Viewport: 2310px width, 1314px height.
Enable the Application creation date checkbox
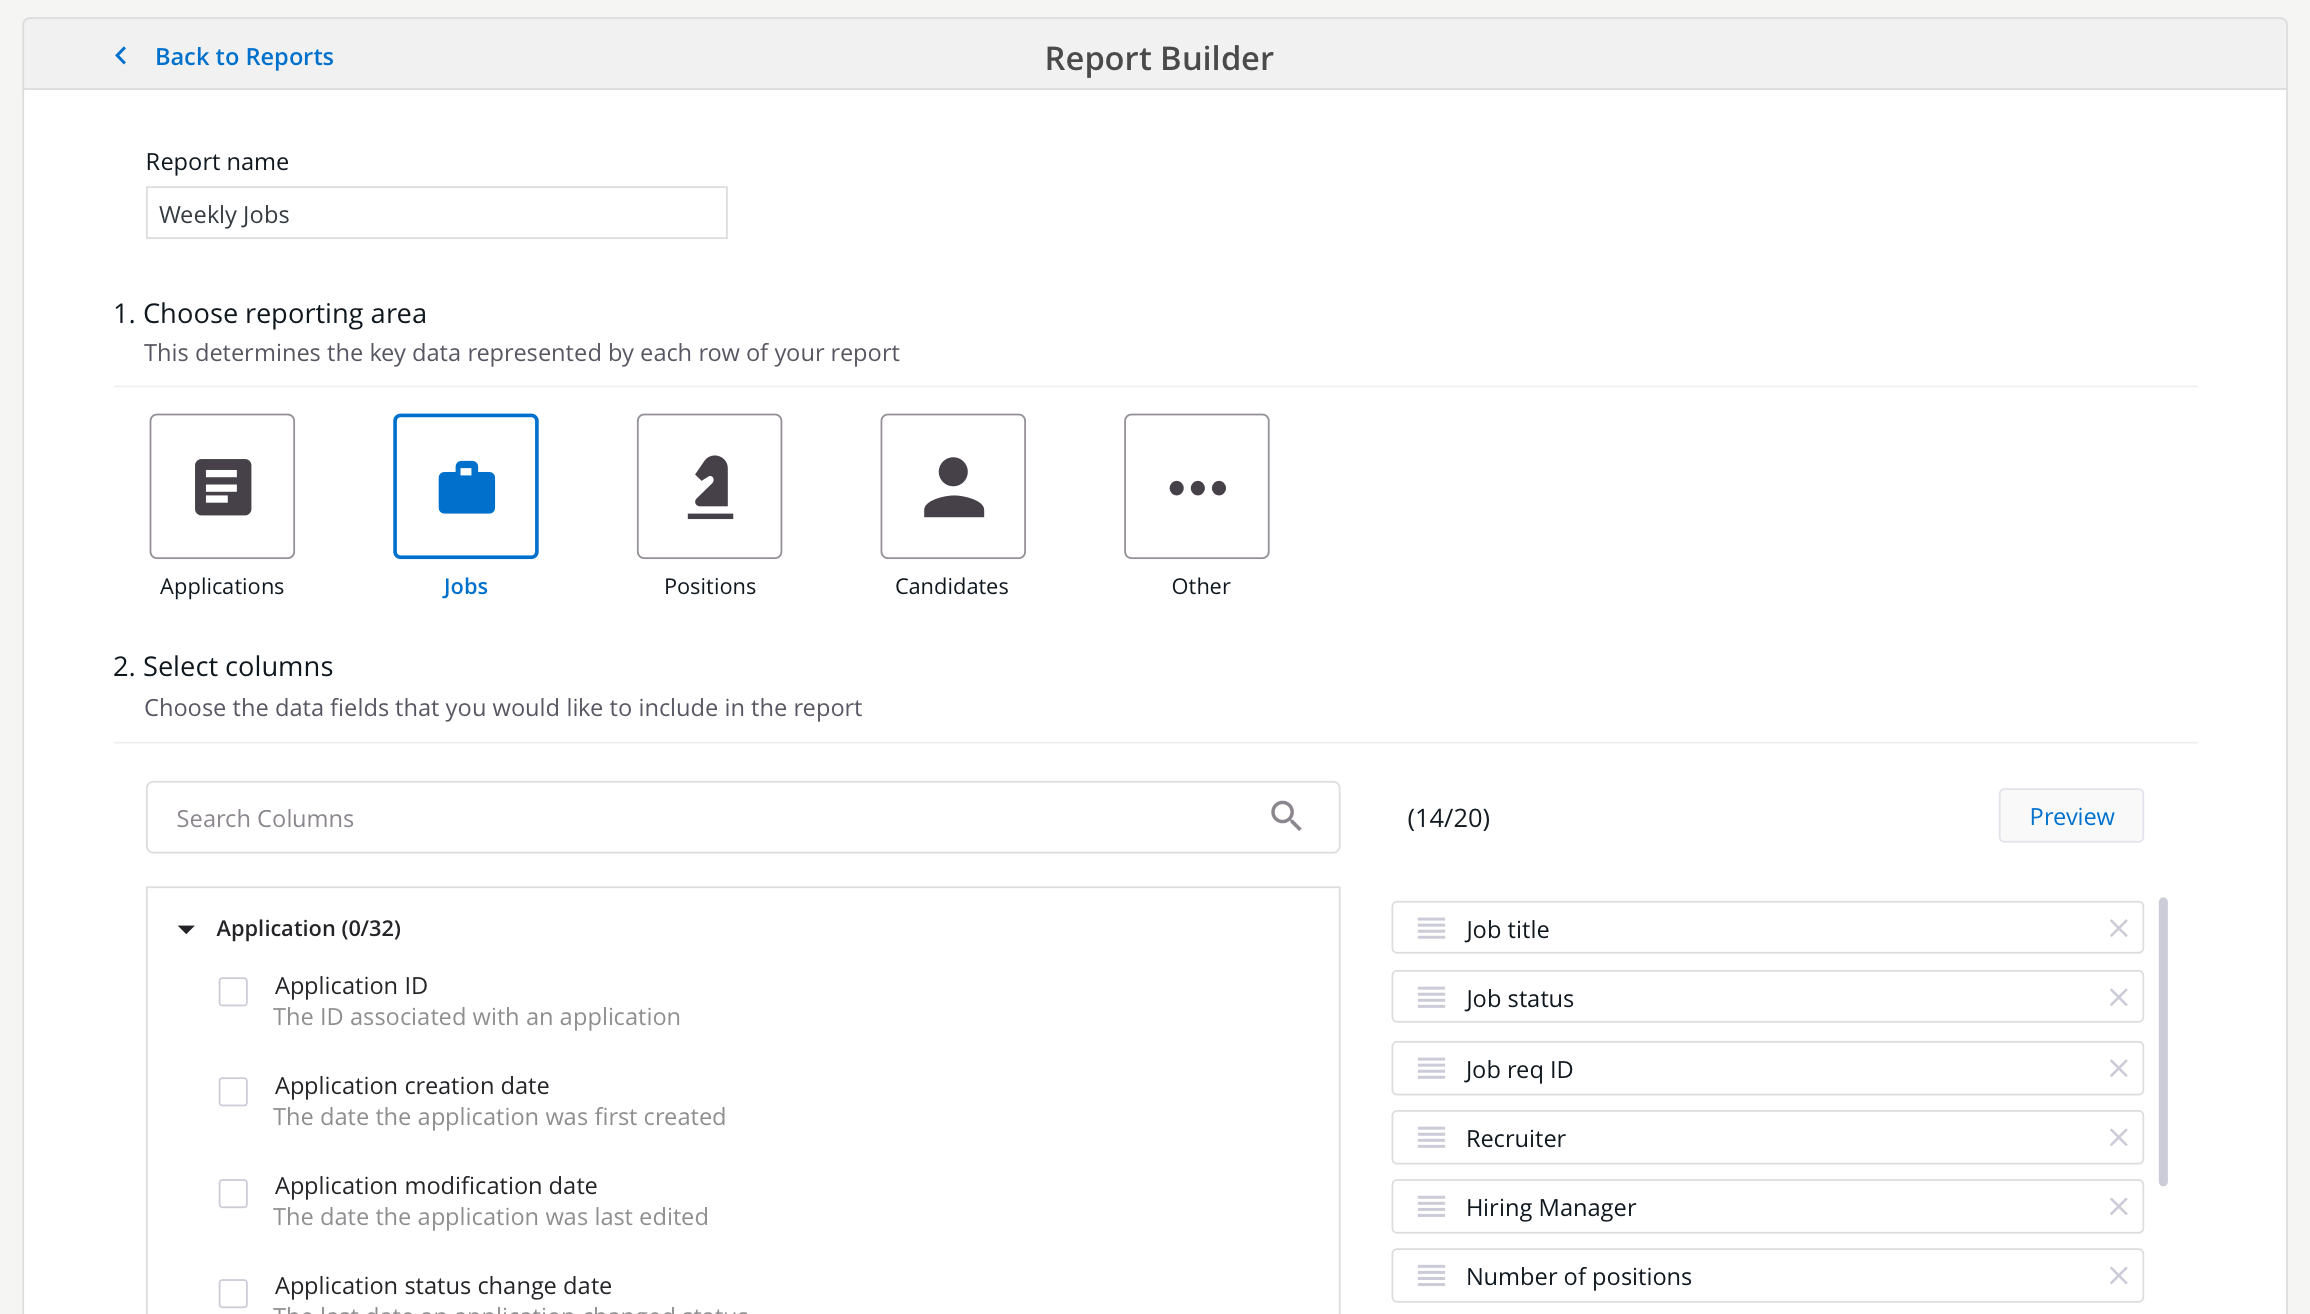233,1092
